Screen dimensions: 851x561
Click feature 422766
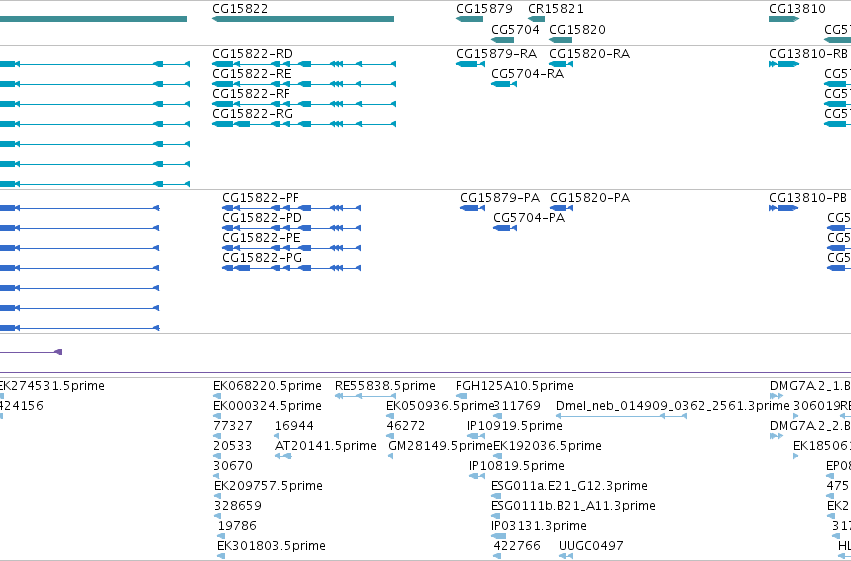(498, 556)
